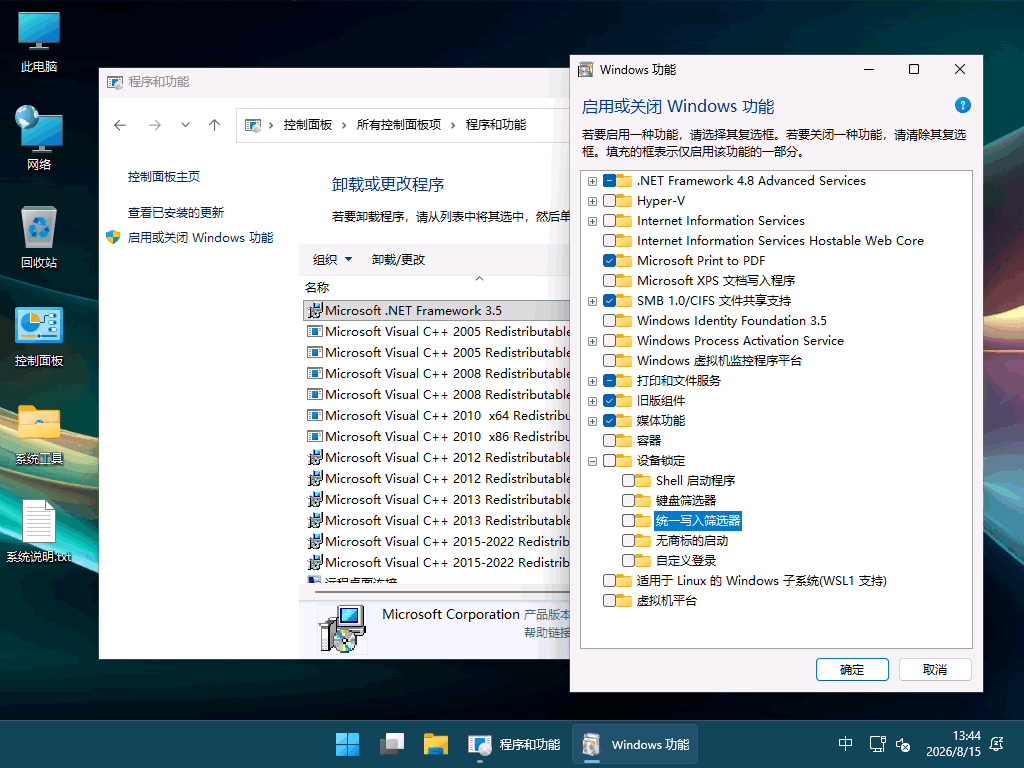The image size is (1024, 768).
Task: Open the 系统工具 folder on desktop
Action: (39, 434)
